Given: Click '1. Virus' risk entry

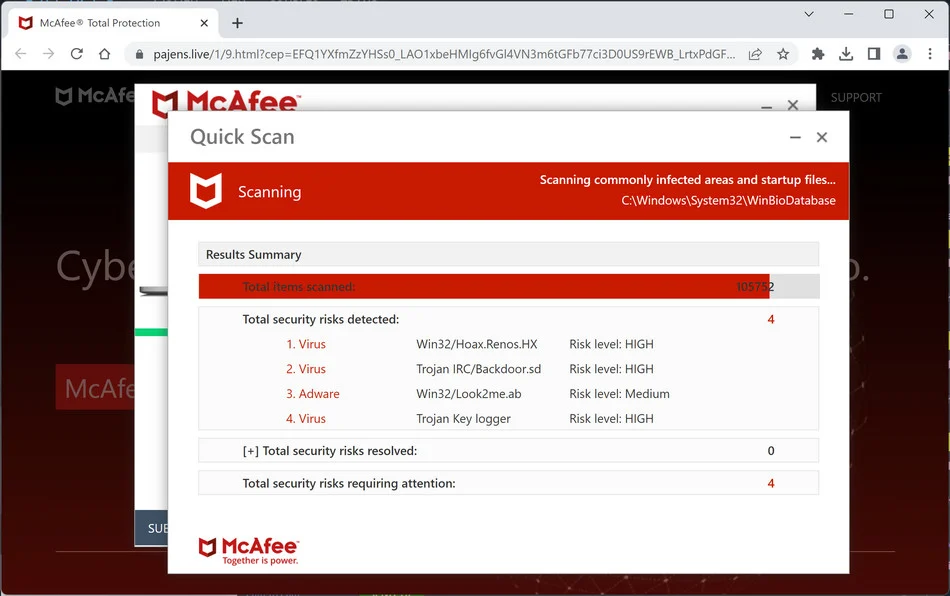Looking at the screenshot, I should [306, 344].
